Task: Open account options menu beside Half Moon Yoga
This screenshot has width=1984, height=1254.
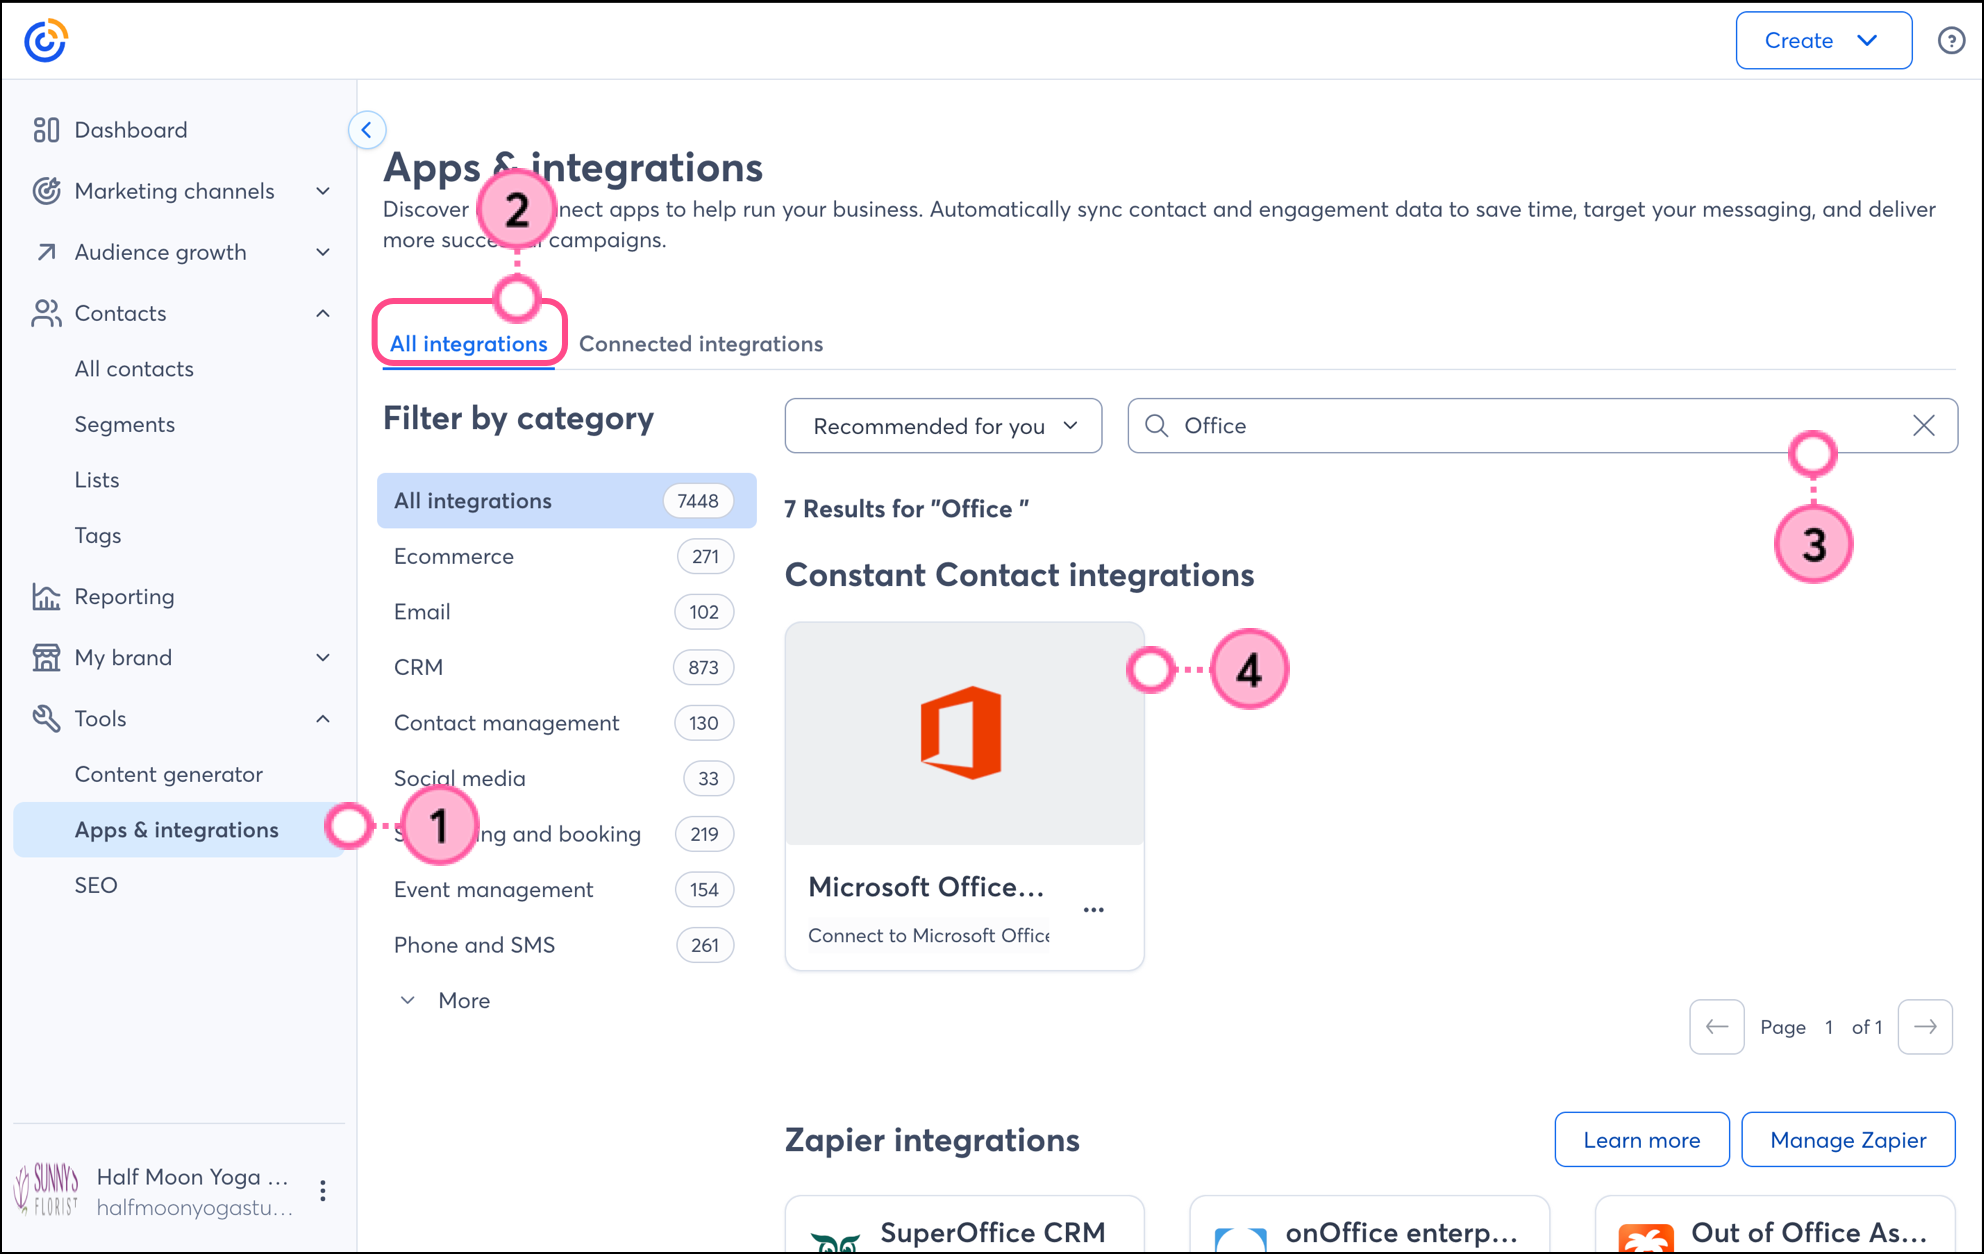Action: click(x=323, y=1190)
